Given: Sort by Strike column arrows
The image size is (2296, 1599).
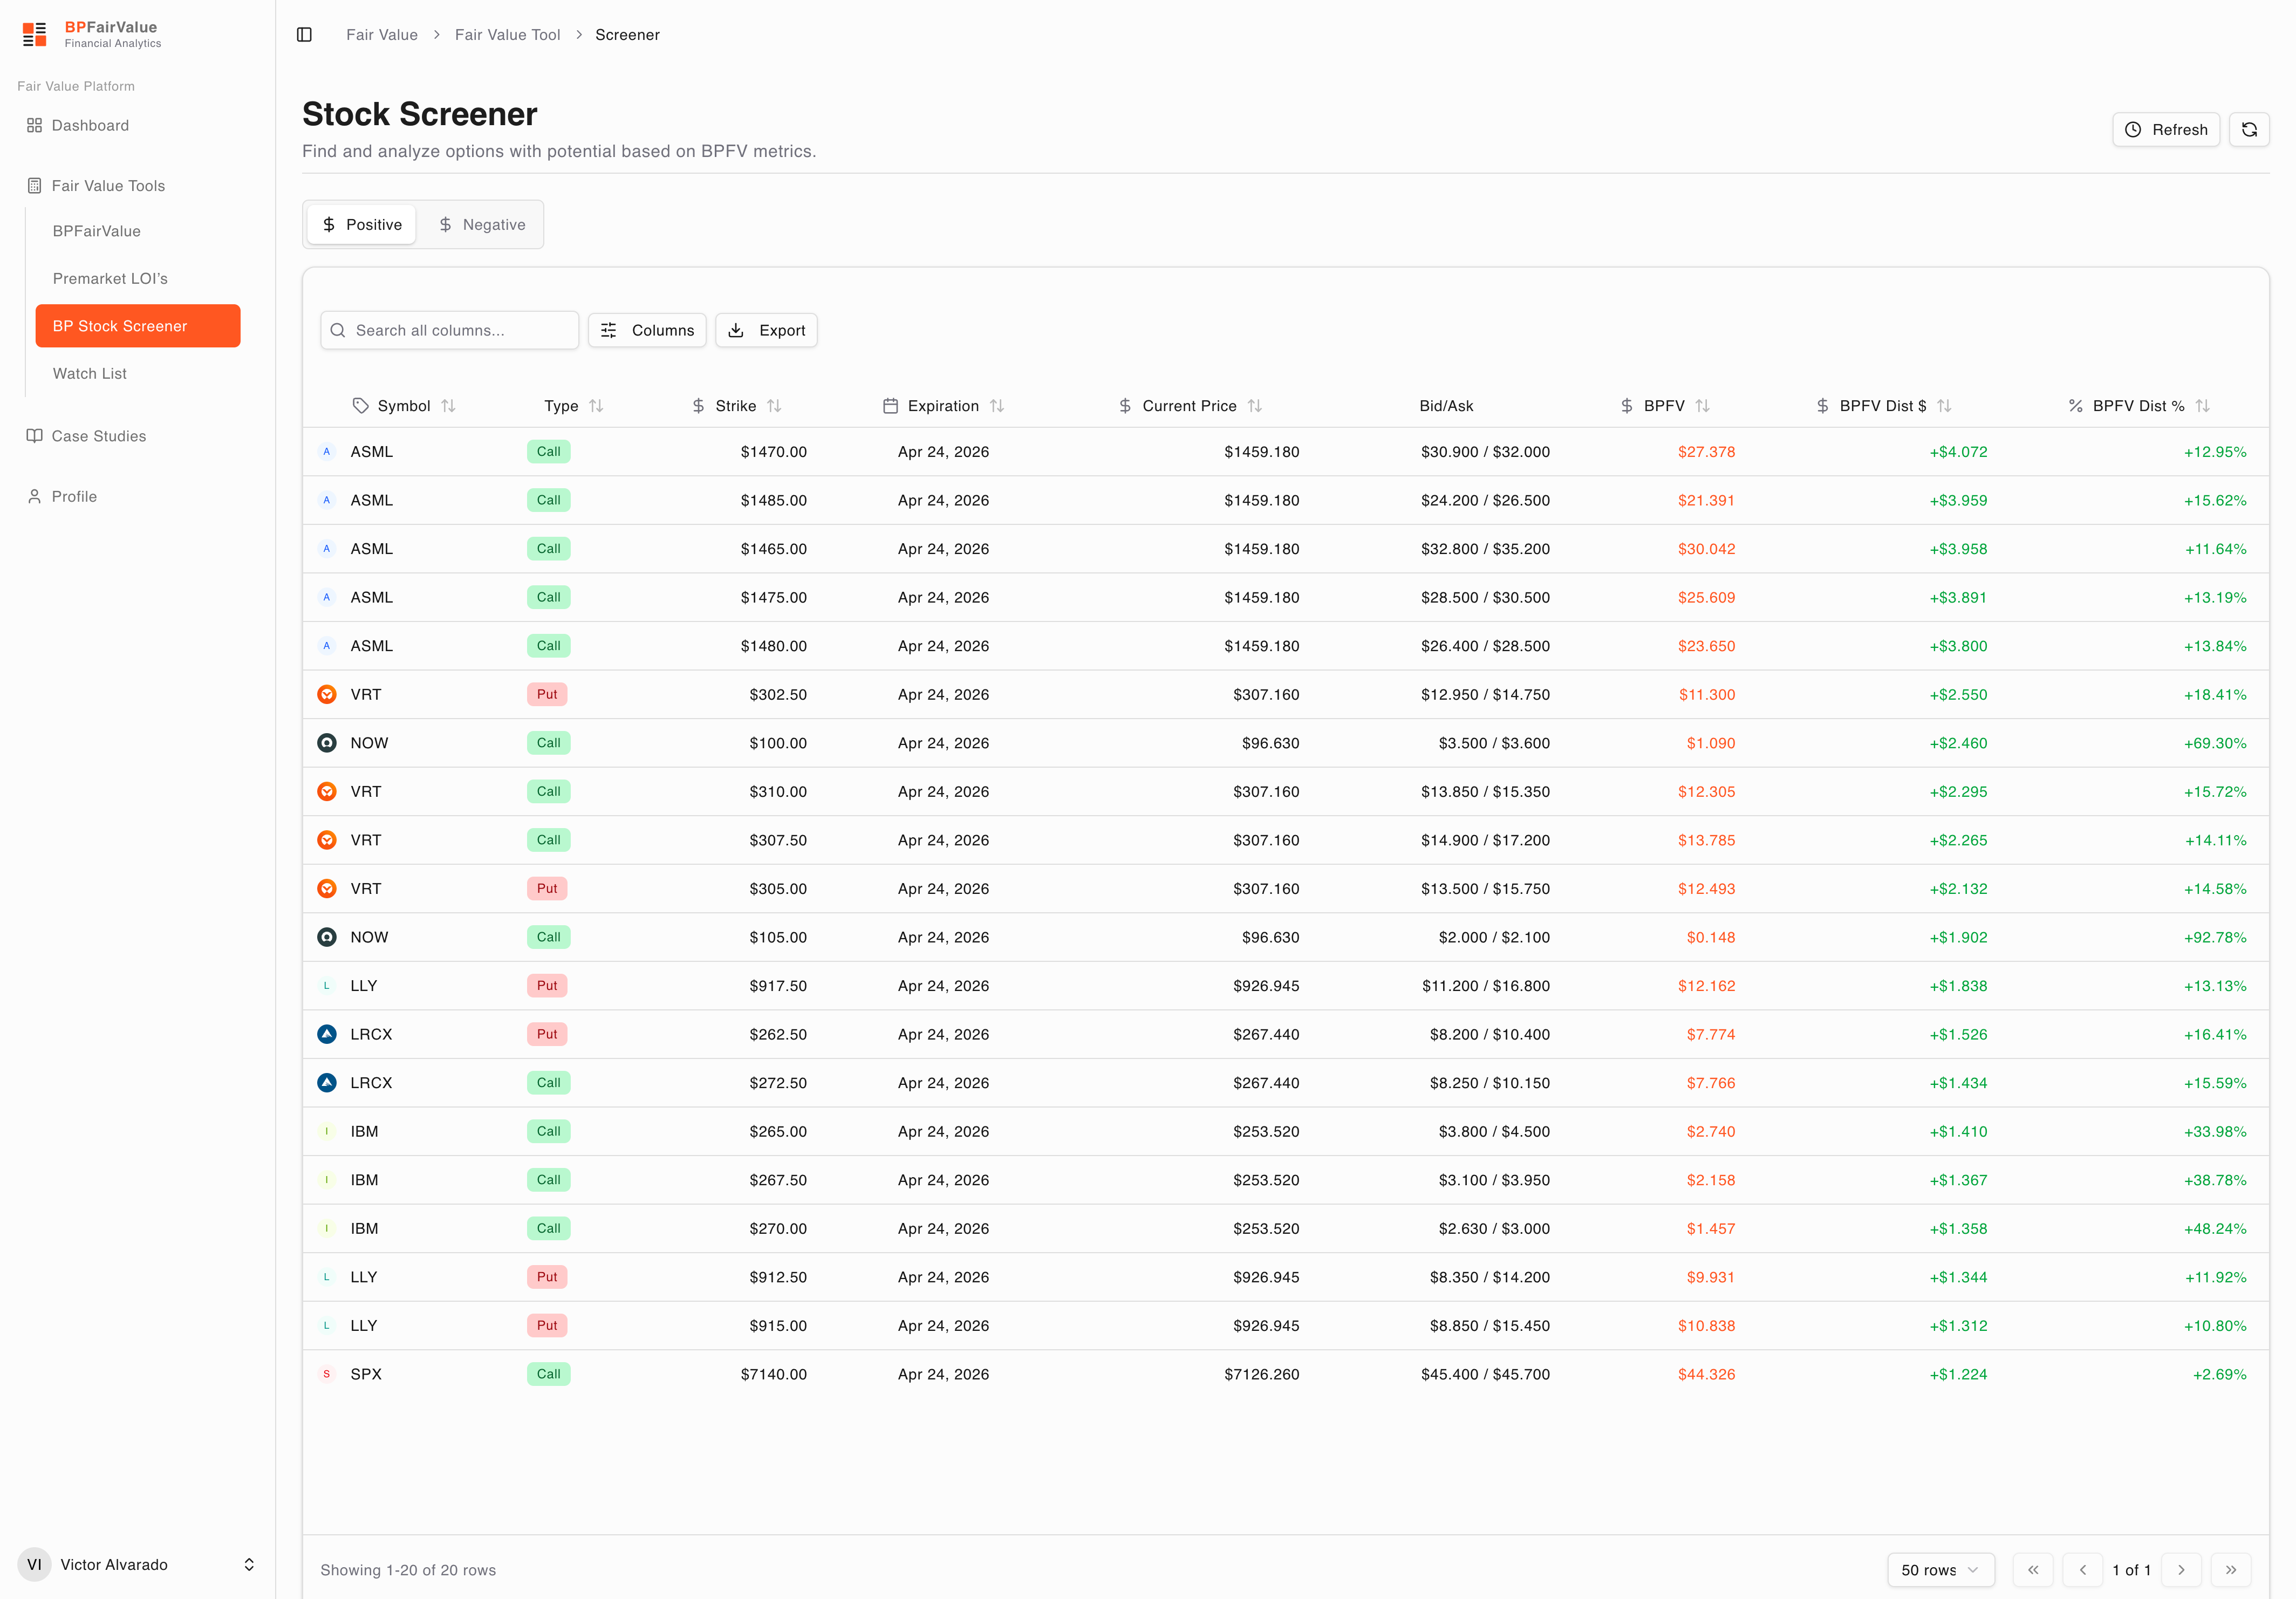Looking at the screenshot, I should [x=774, y=406].
